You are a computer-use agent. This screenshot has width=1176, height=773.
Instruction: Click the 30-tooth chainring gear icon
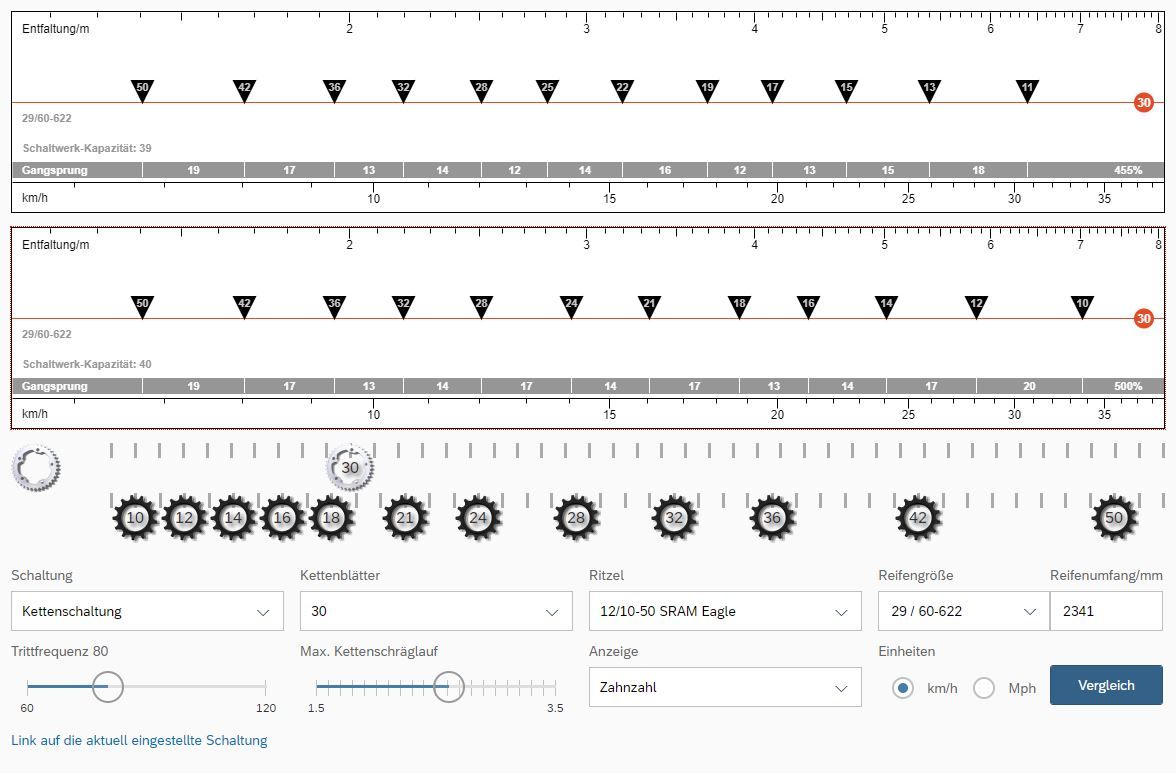point(350,467)
